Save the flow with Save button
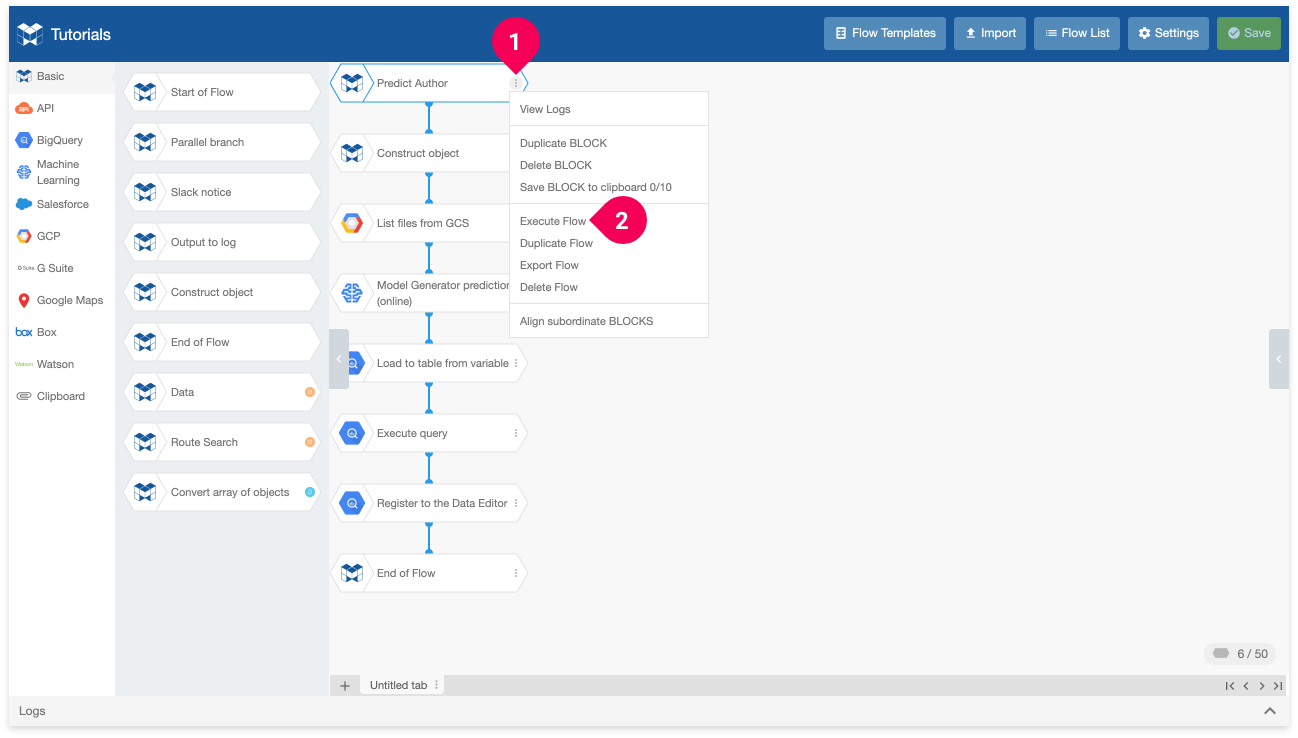Screen dimensions: 1298x738 tap(1248, 33)
